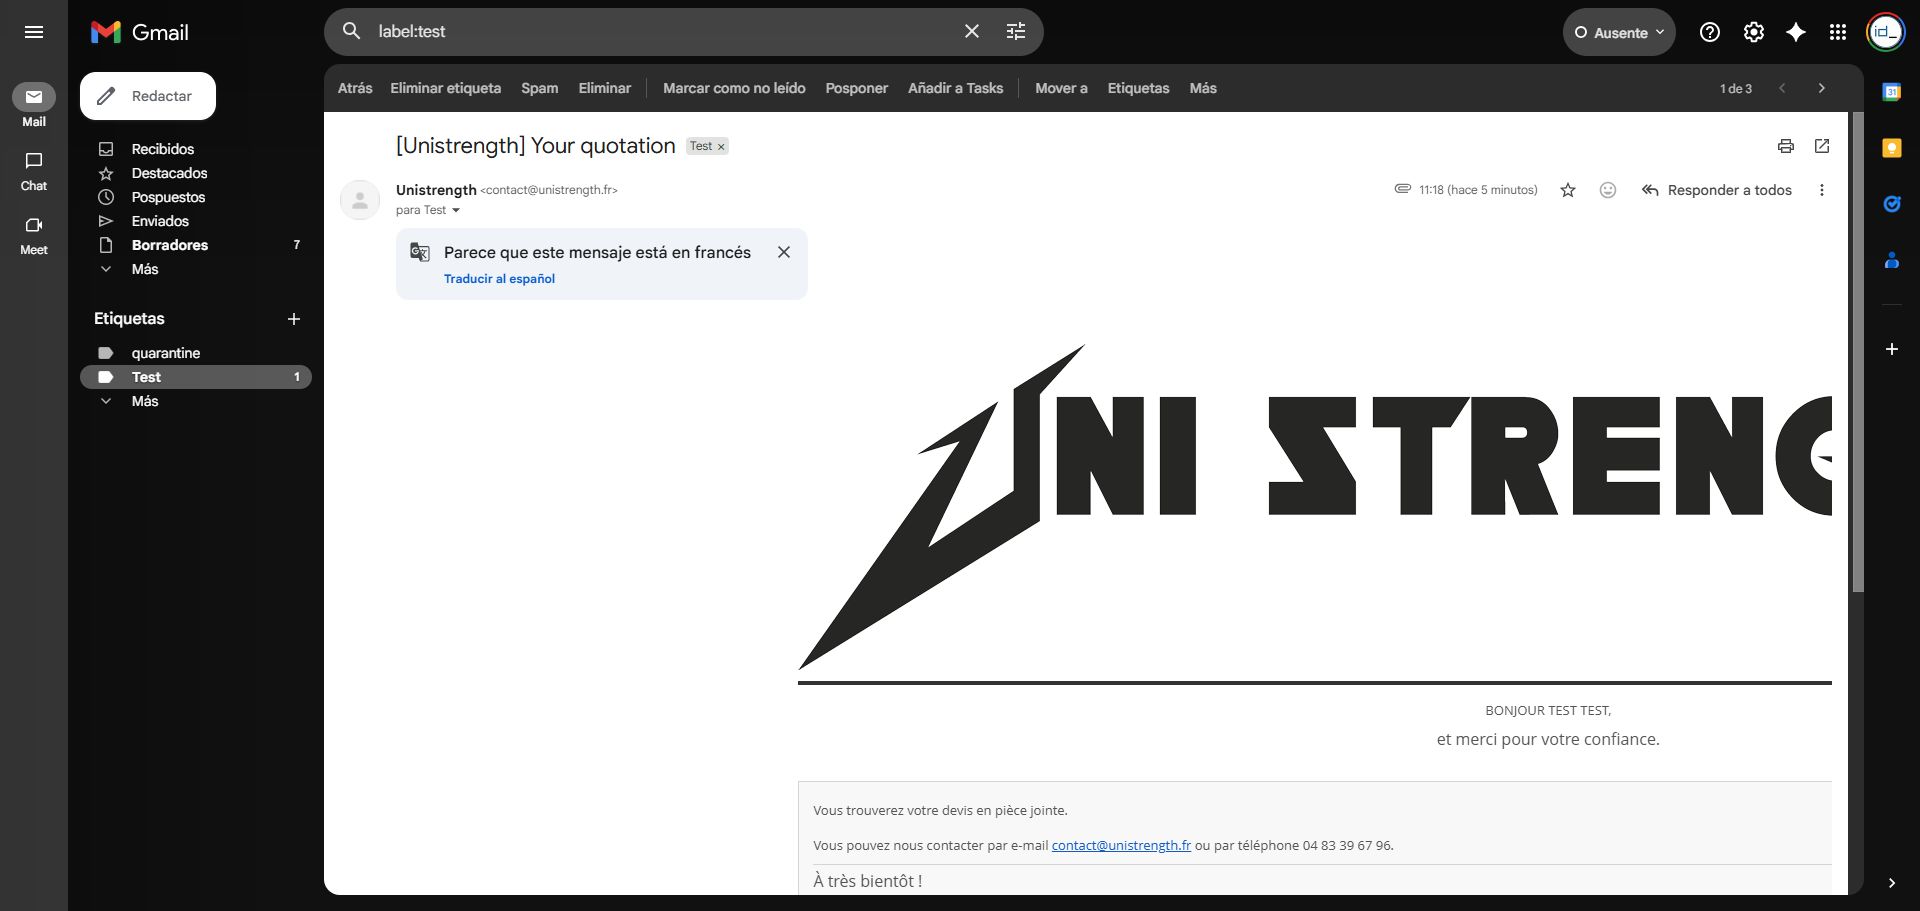Open the message three-dot more menu

coord(1822,190)
